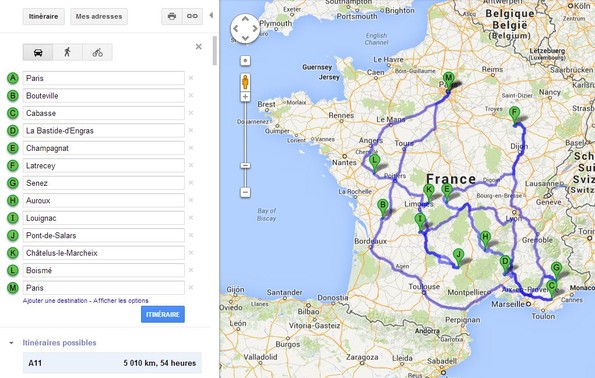Choose the bicycle travel mode
Screen dimensions: 595x378
(98, 52)
